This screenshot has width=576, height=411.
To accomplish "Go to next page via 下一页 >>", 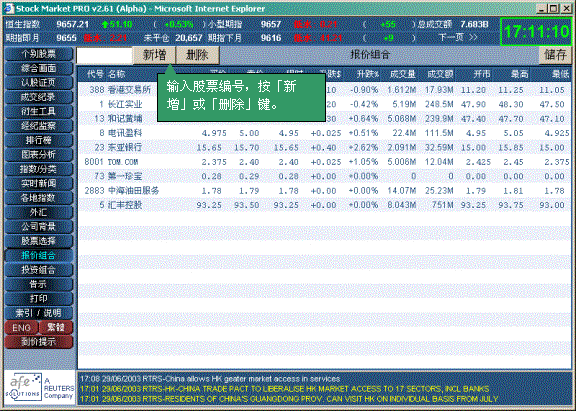I will (x=458, y=37).
